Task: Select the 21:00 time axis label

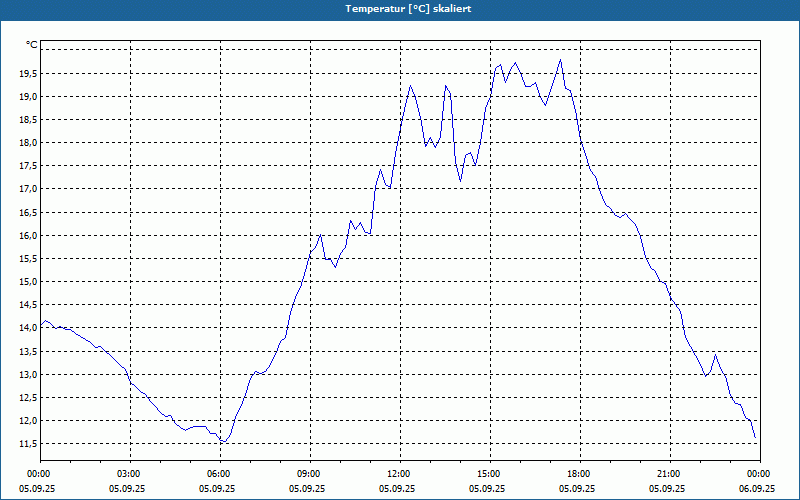Action: click(670, 474)
